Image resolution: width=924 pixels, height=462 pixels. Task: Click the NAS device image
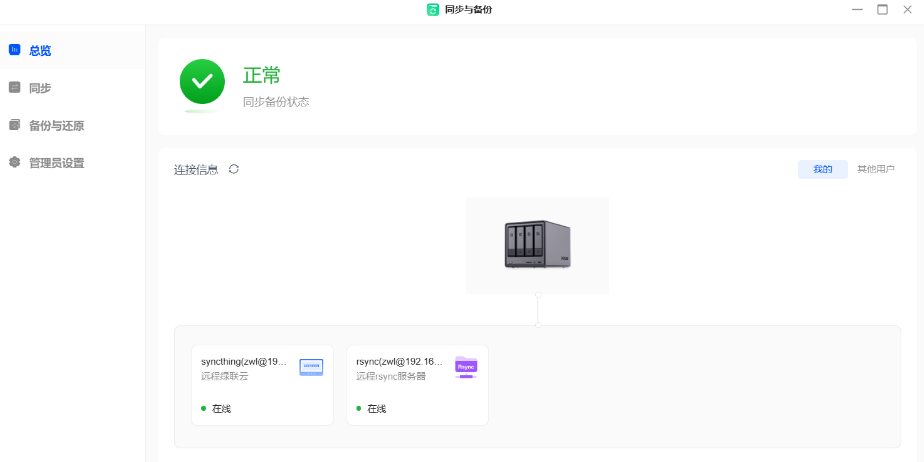click(537, 245)
